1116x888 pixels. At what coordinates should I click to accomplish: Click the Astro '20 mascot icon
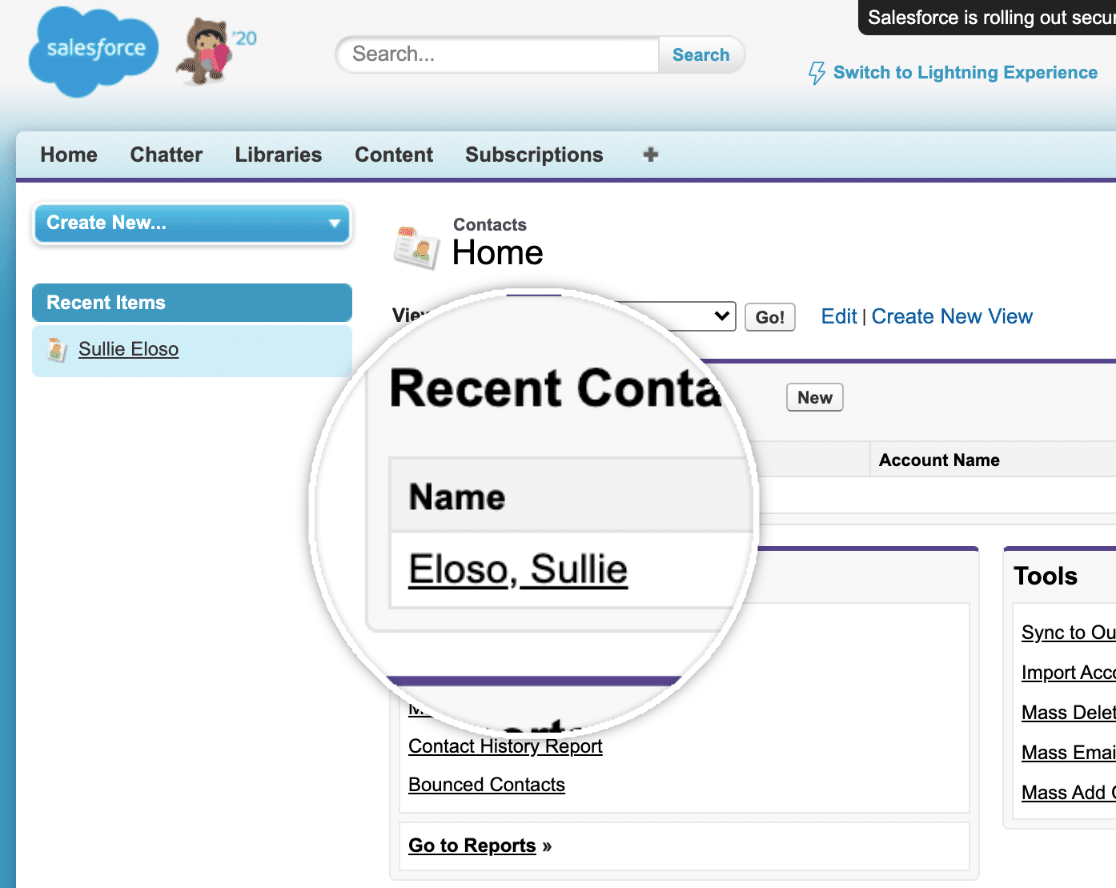(x=215, y=51)
